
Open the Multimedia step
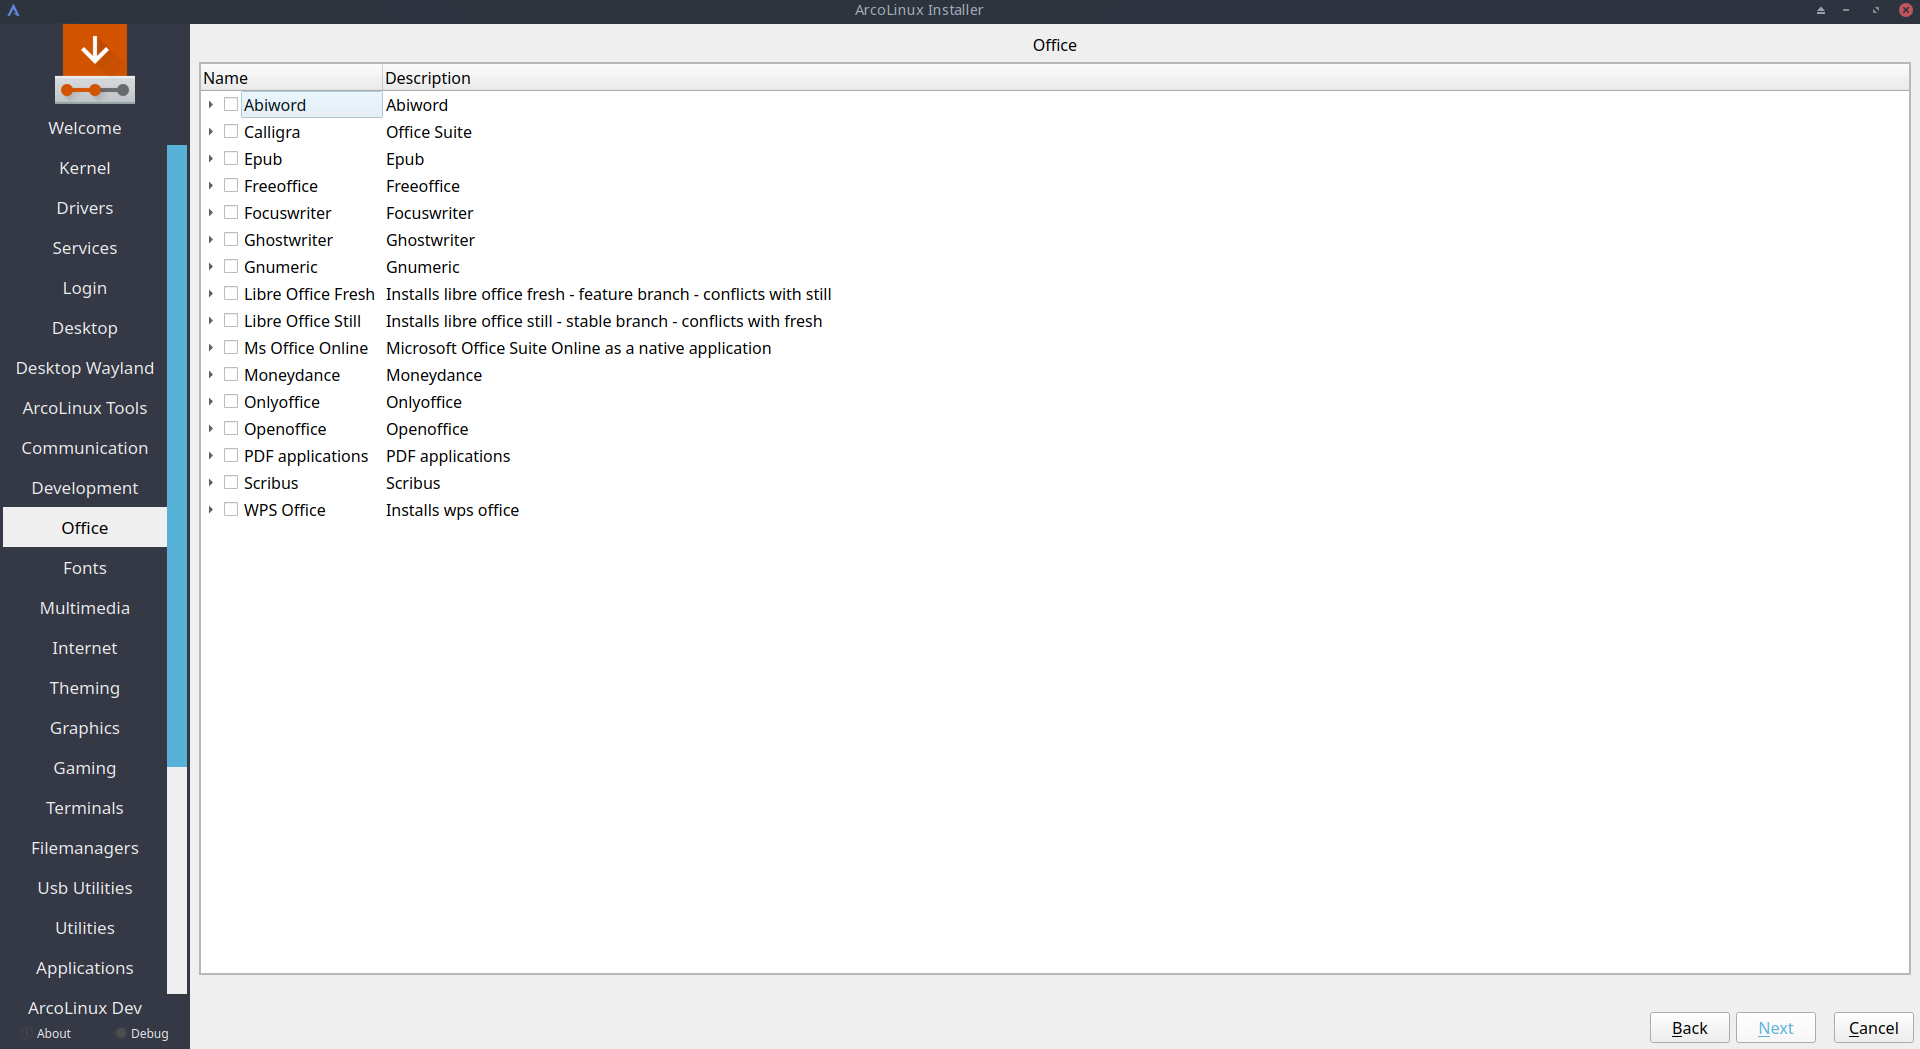tap(85, 608)
